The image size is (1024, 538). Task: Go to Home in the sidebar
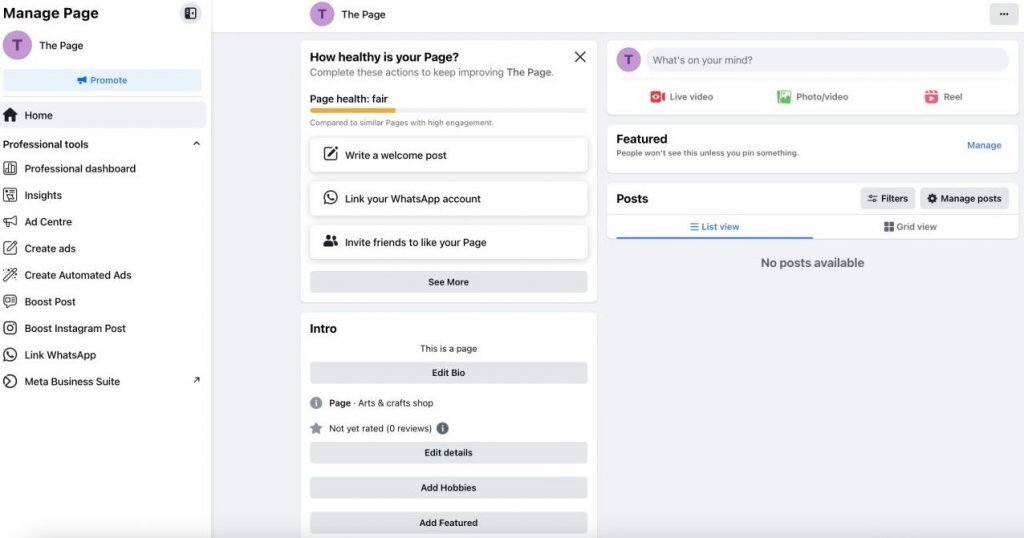point(103,115)
